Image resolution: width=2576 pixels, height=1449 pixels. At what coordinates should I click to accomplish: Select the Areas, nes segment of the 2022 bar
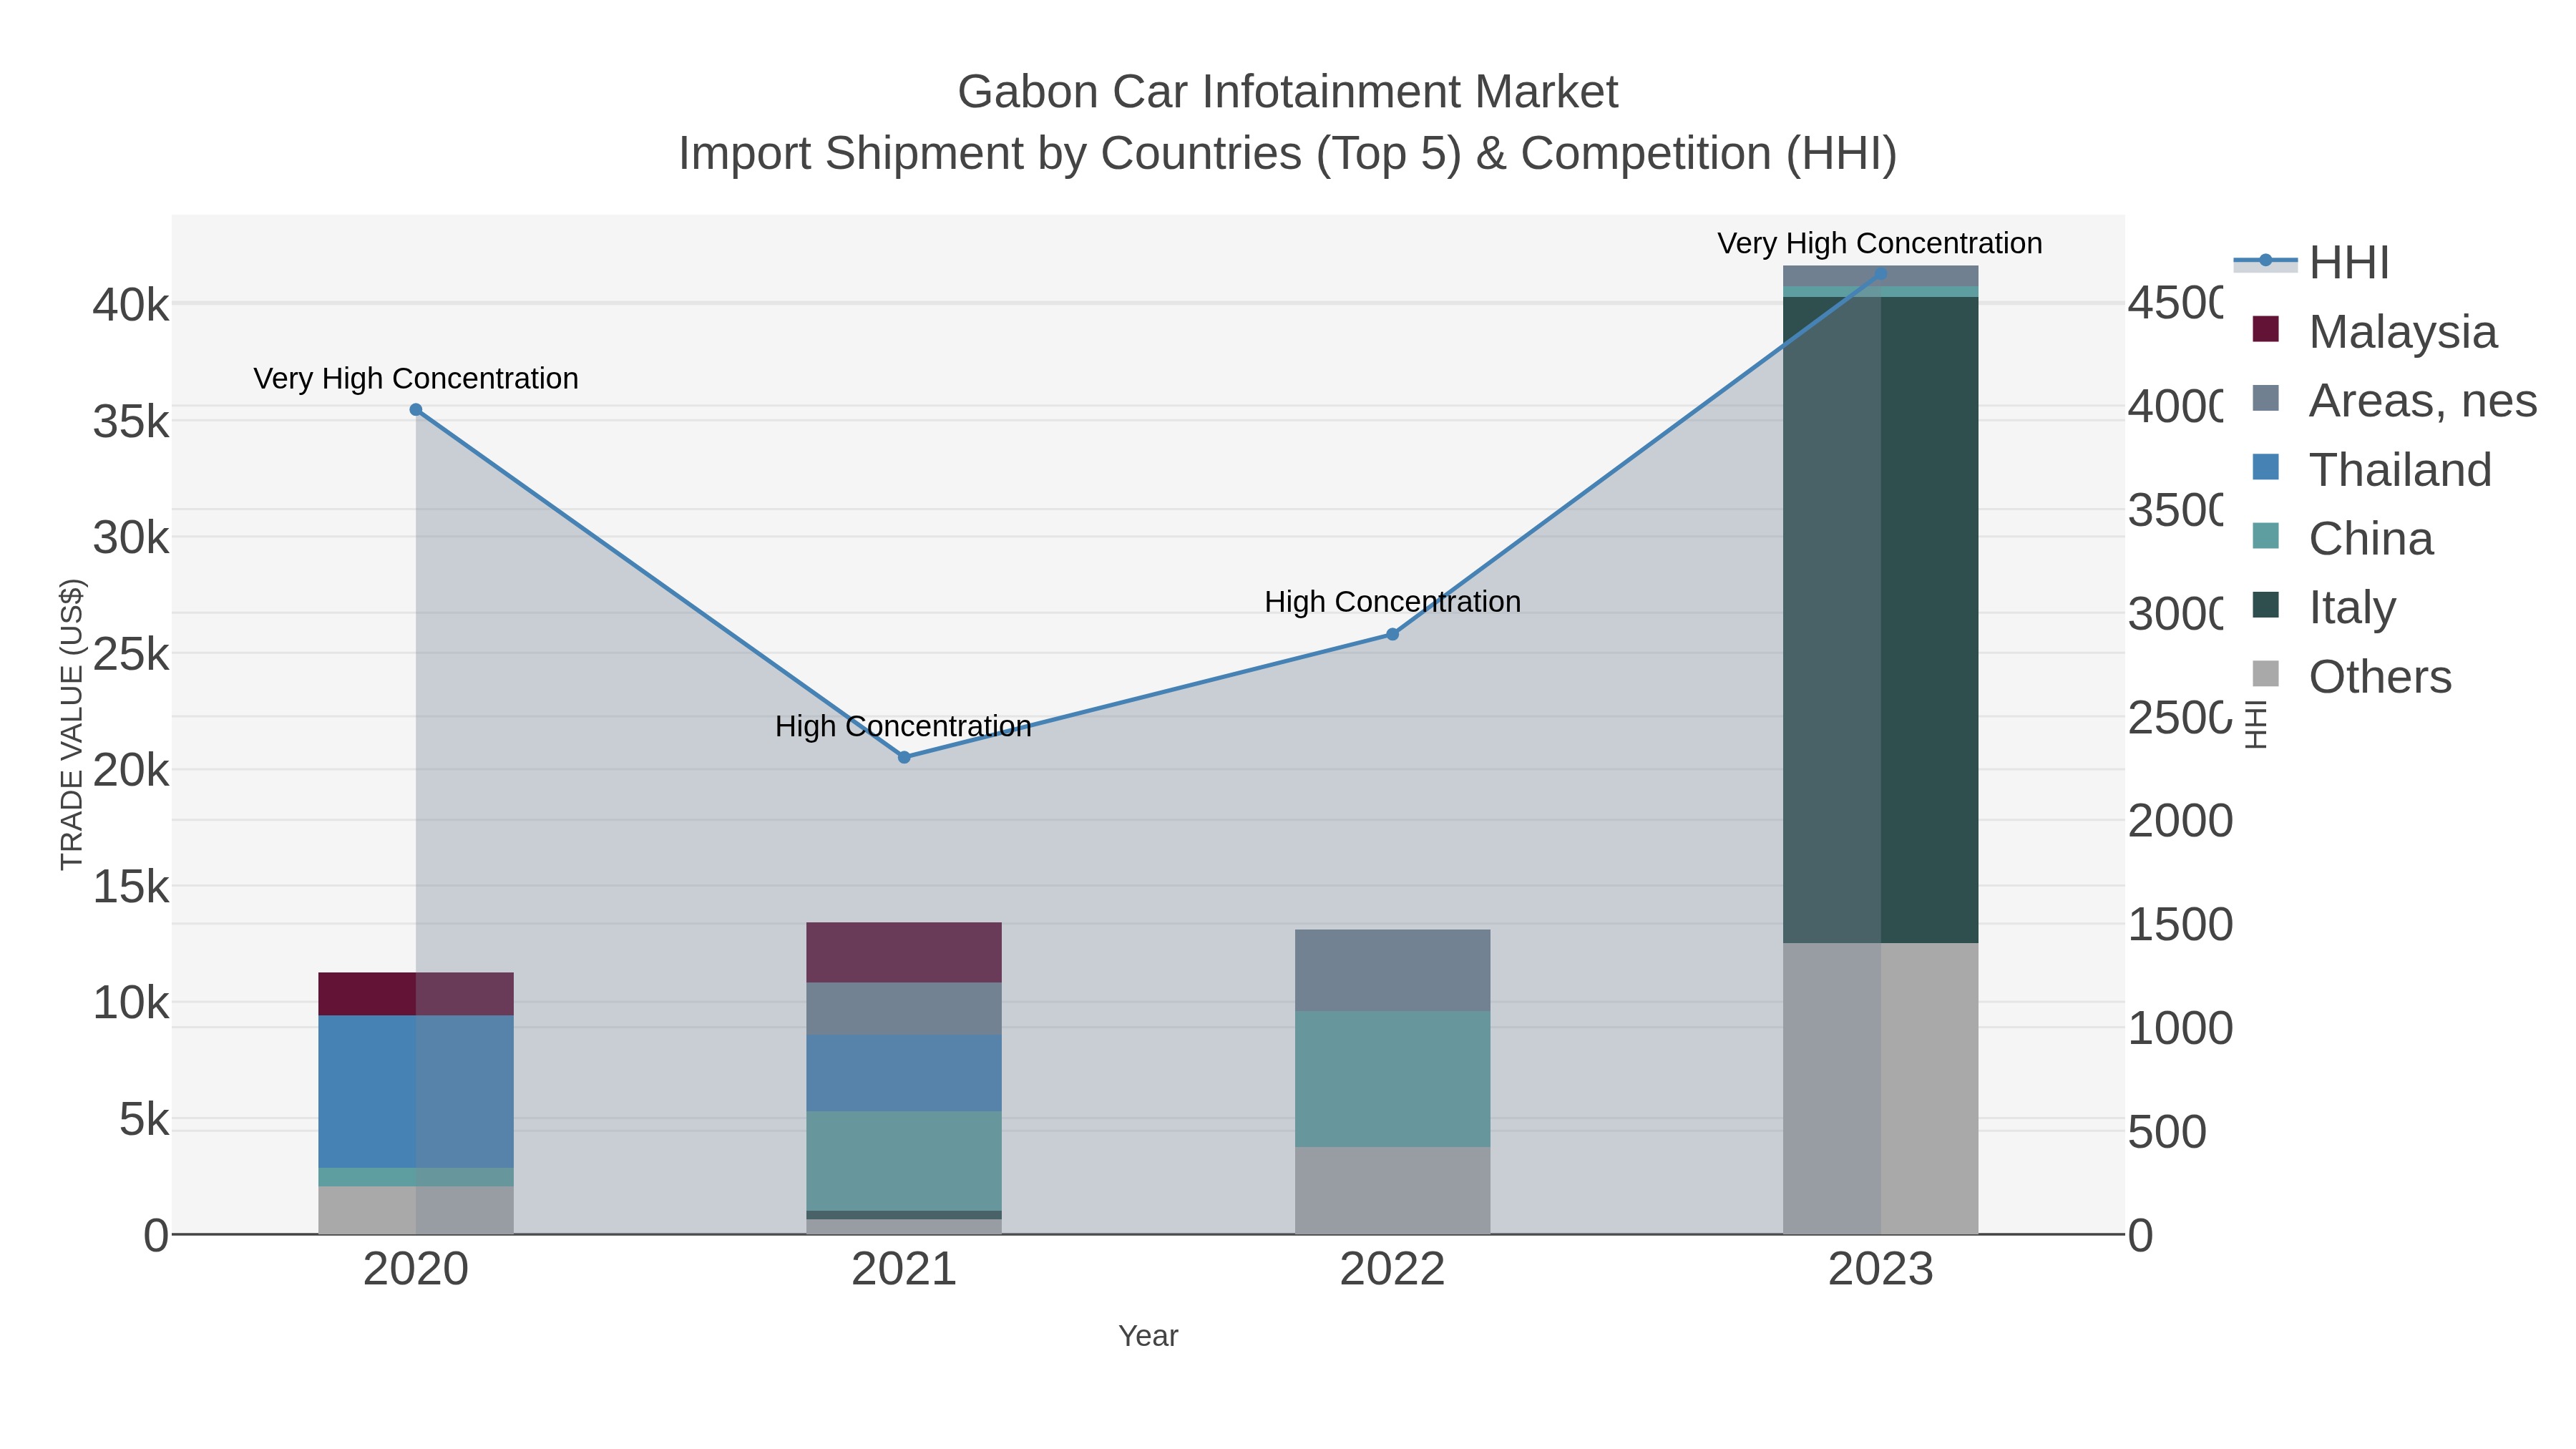(1392, 970)
